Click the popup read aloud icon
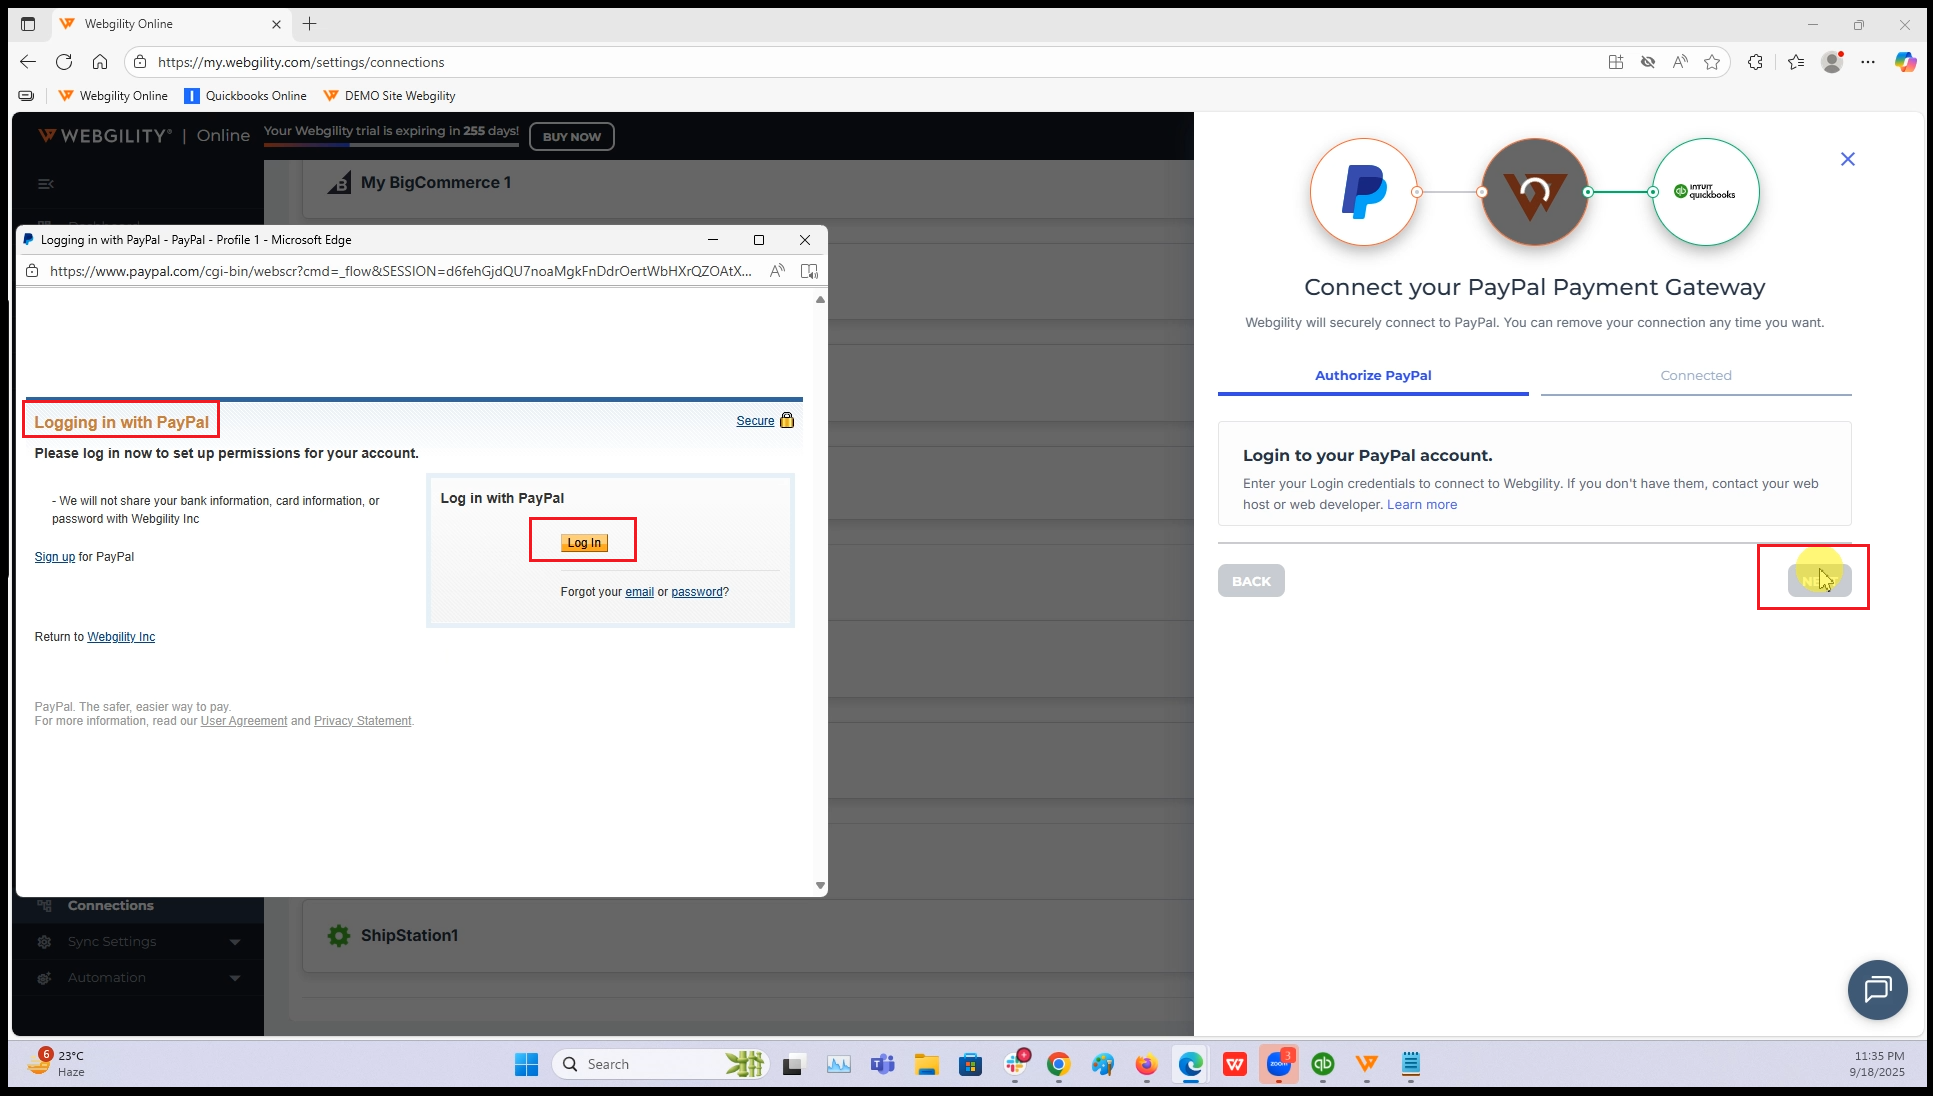1933x1096 pixels. [x=777, y=271]
